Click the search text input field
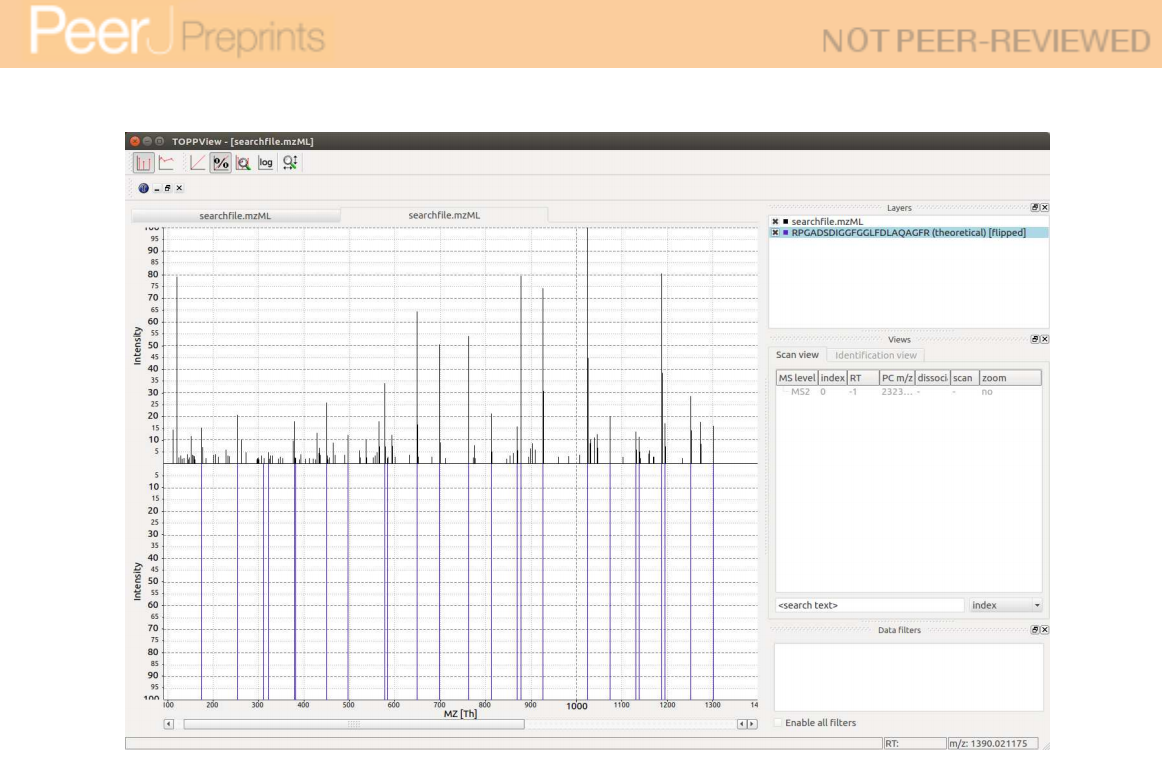 pyautogui.click(x=868, y=605)
